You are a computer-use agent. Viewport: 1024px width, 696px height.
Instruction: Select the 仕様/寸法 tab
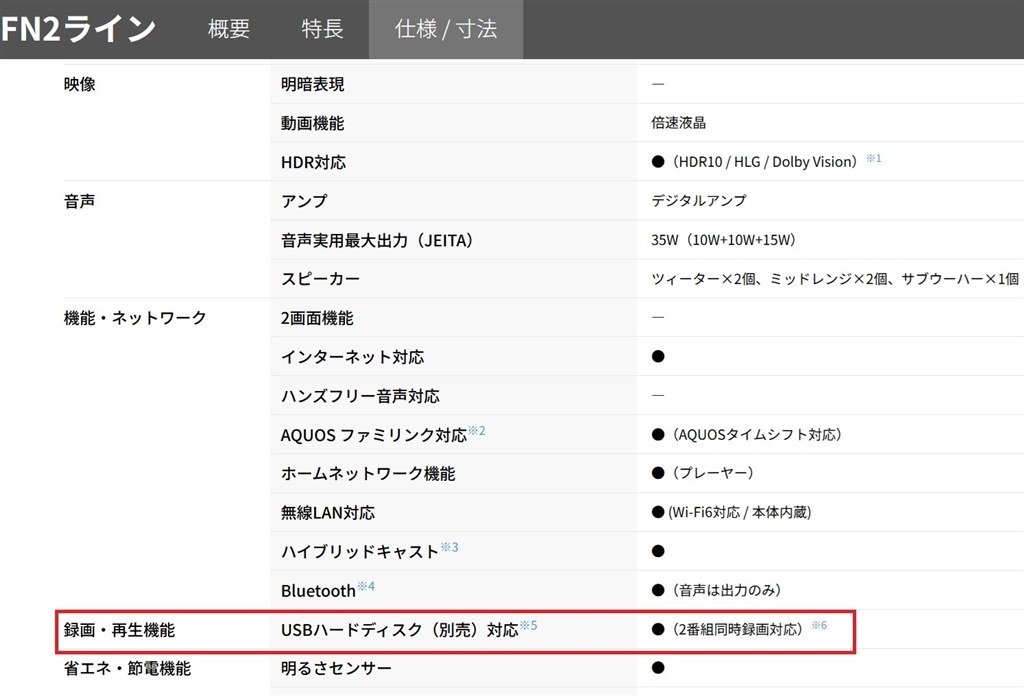446,30
